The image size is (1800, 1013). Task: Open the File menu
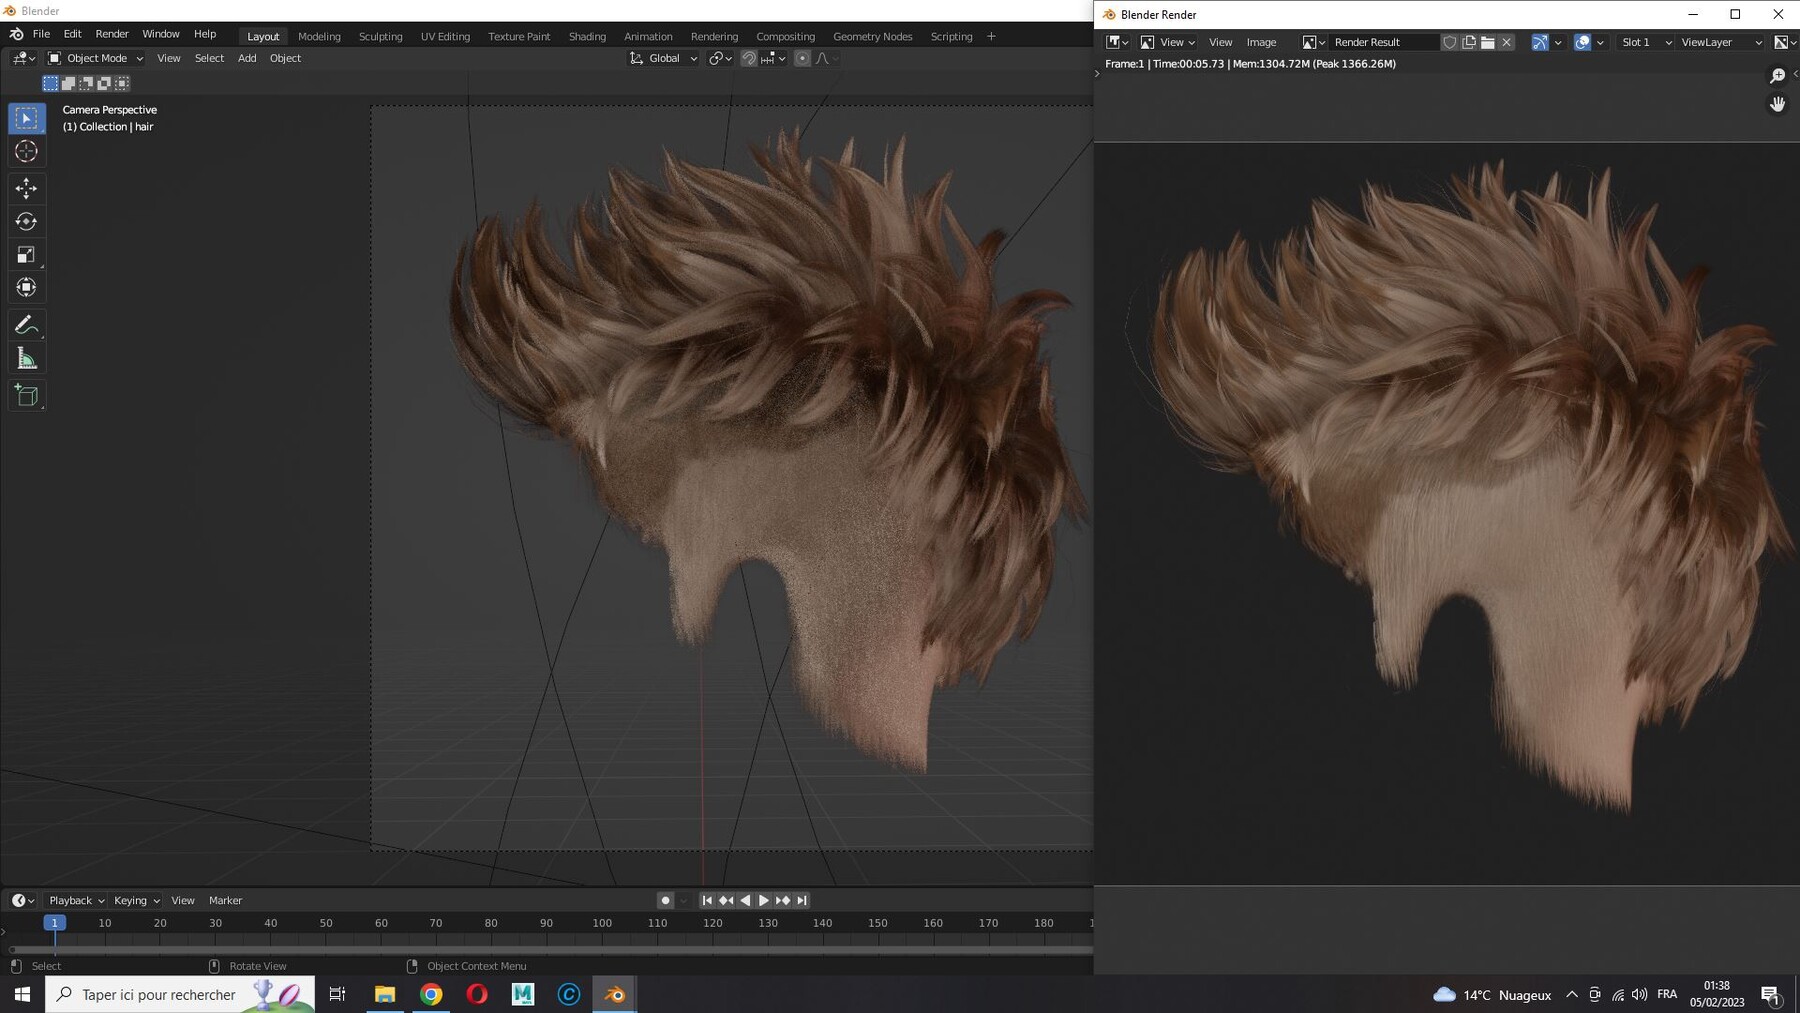tap(41, 34)
